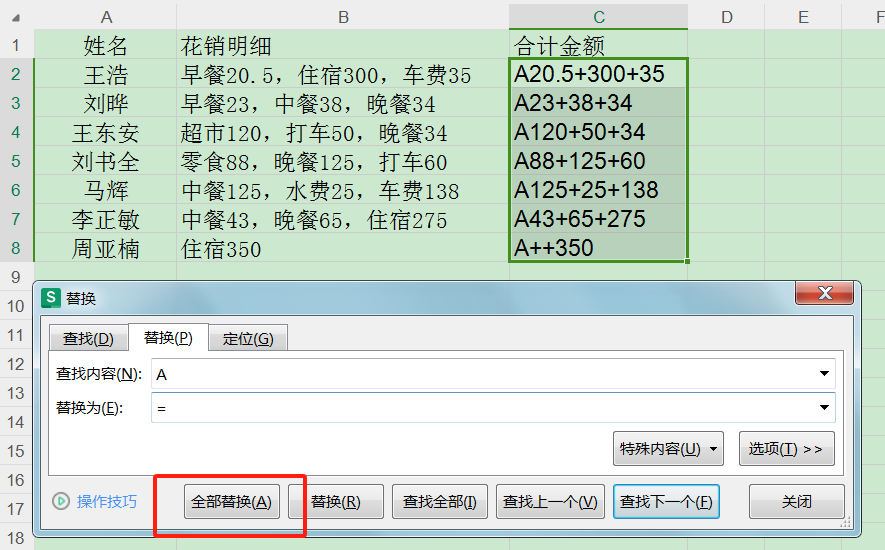Click cell A120+50+34
This screenshot has width=885, height=550.
pos(598,132)
